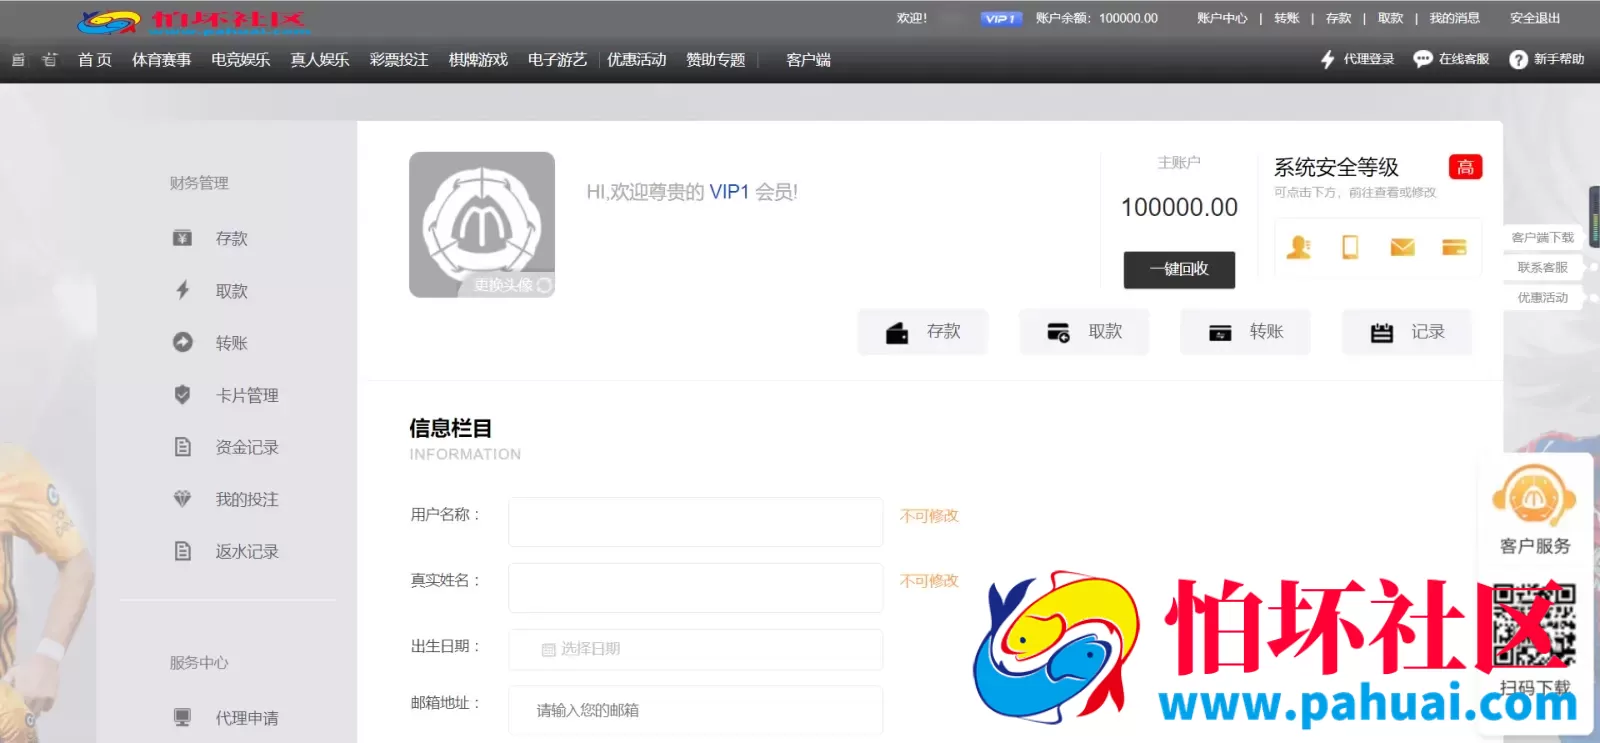
Task: Open 优惠活动 in the top navigation
Action: pyautogui.click(x=636, y=60)
